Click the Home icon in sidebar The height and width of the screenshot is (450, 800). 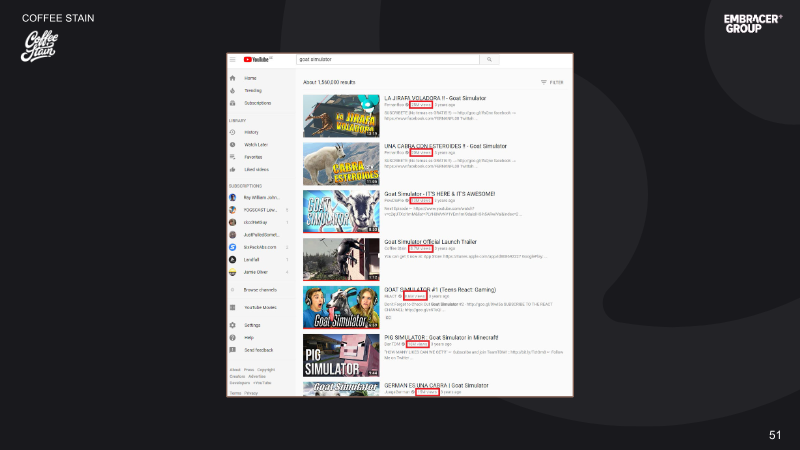(233, 78)
